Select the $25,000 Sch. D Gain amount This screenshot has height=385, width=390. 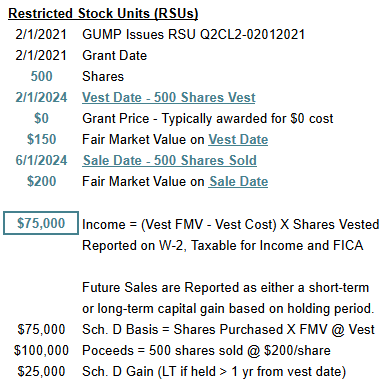click(41, 371)
